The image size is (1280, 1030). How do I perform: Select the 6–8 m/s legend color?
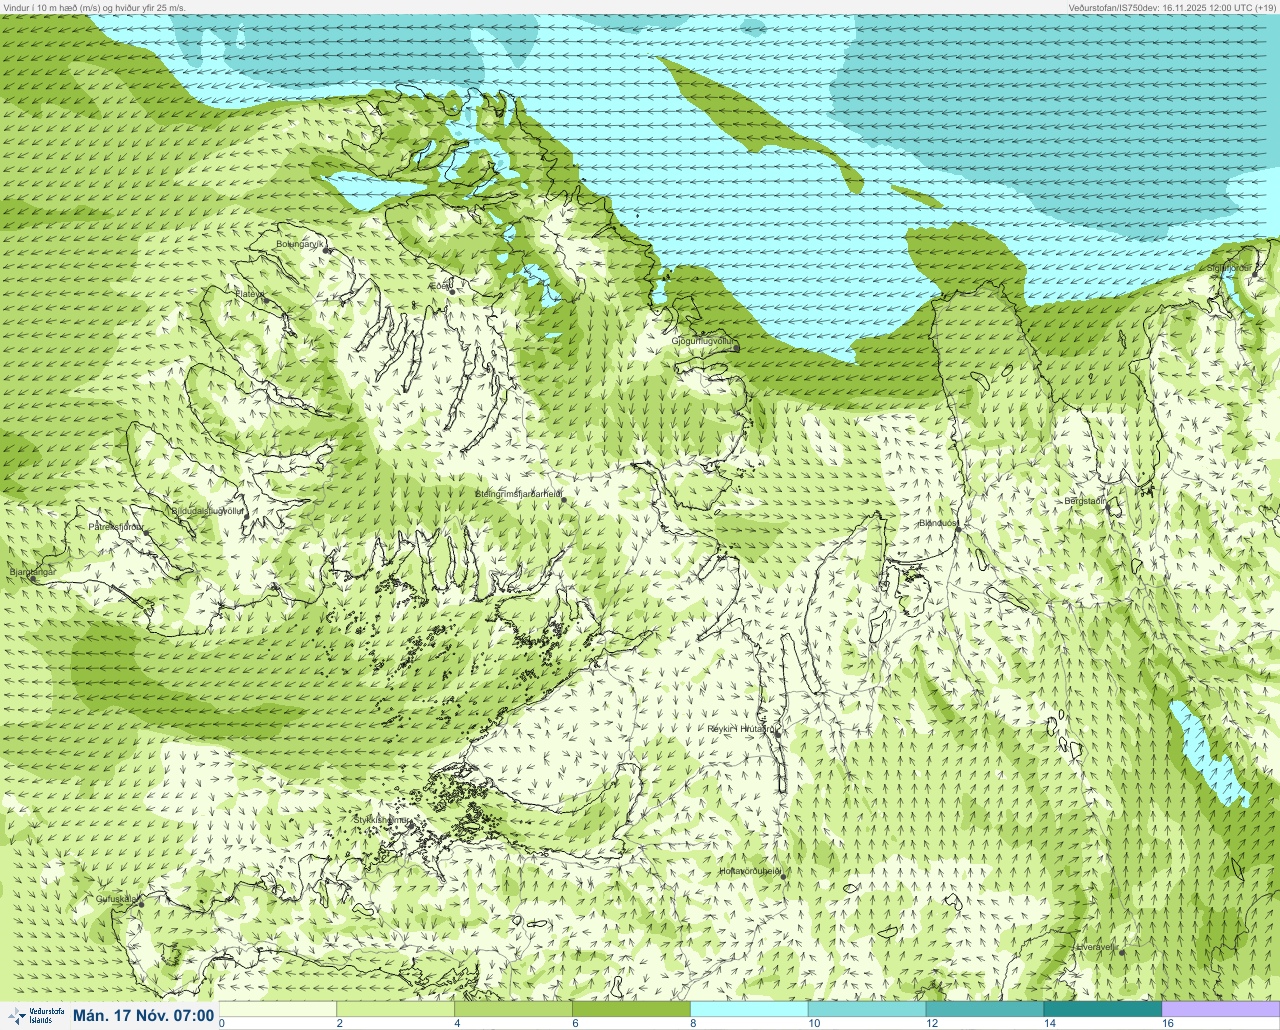[631, 1009]
